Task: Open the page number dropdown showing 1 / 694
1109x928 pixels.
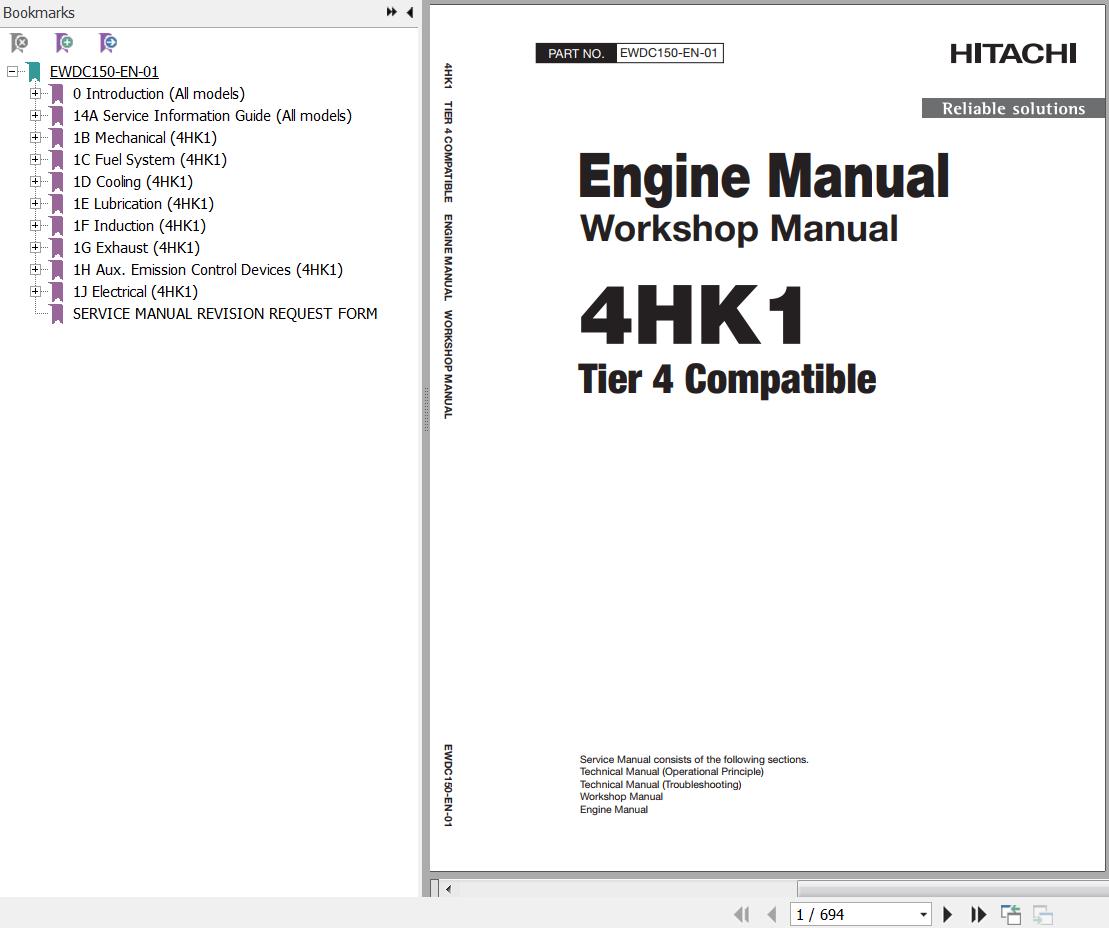Action: [923, 915]
